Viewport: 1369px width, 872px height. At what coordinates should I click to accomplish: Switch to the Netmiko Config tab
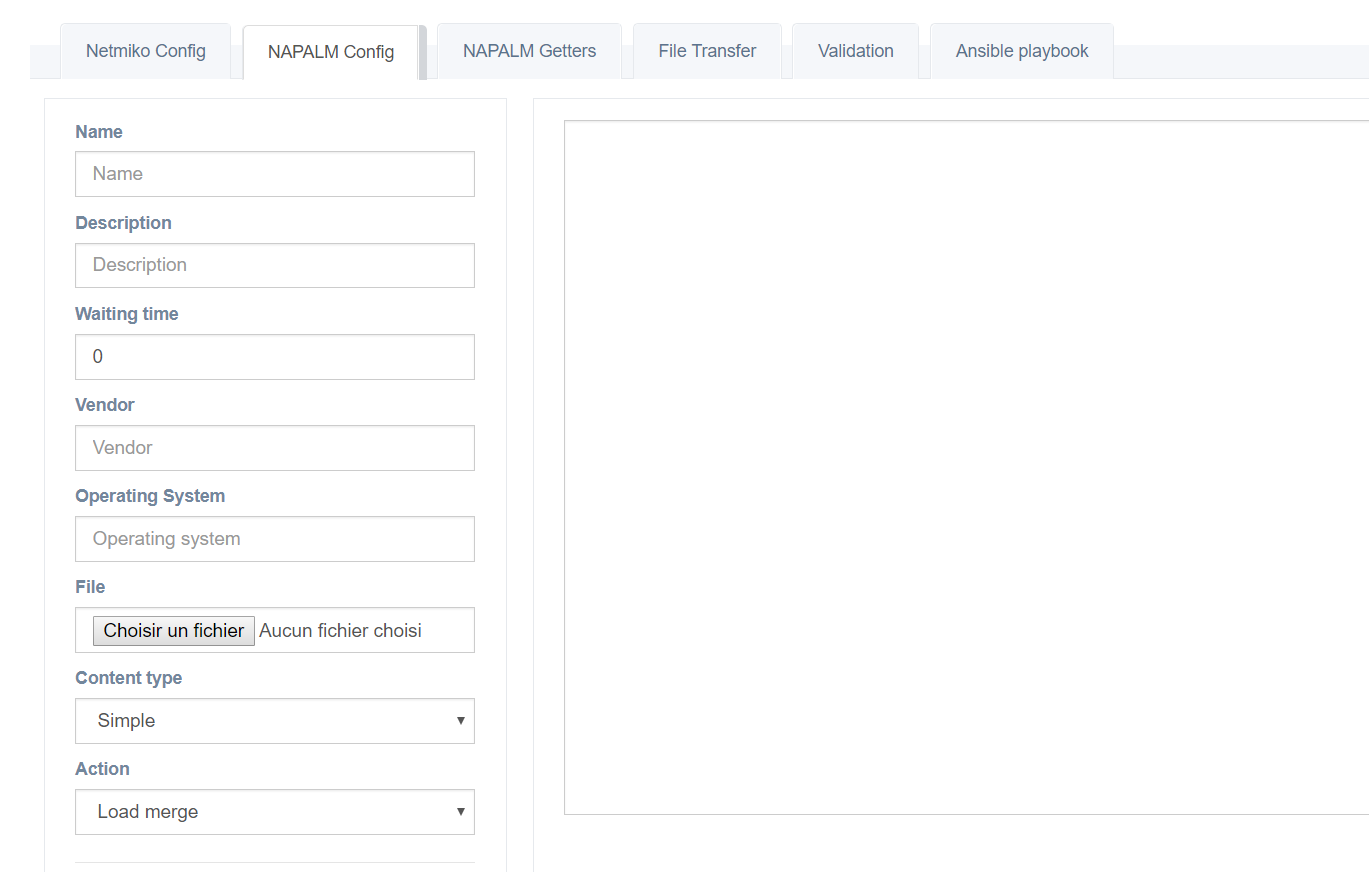pyautogui.click(x=146, y=51)
